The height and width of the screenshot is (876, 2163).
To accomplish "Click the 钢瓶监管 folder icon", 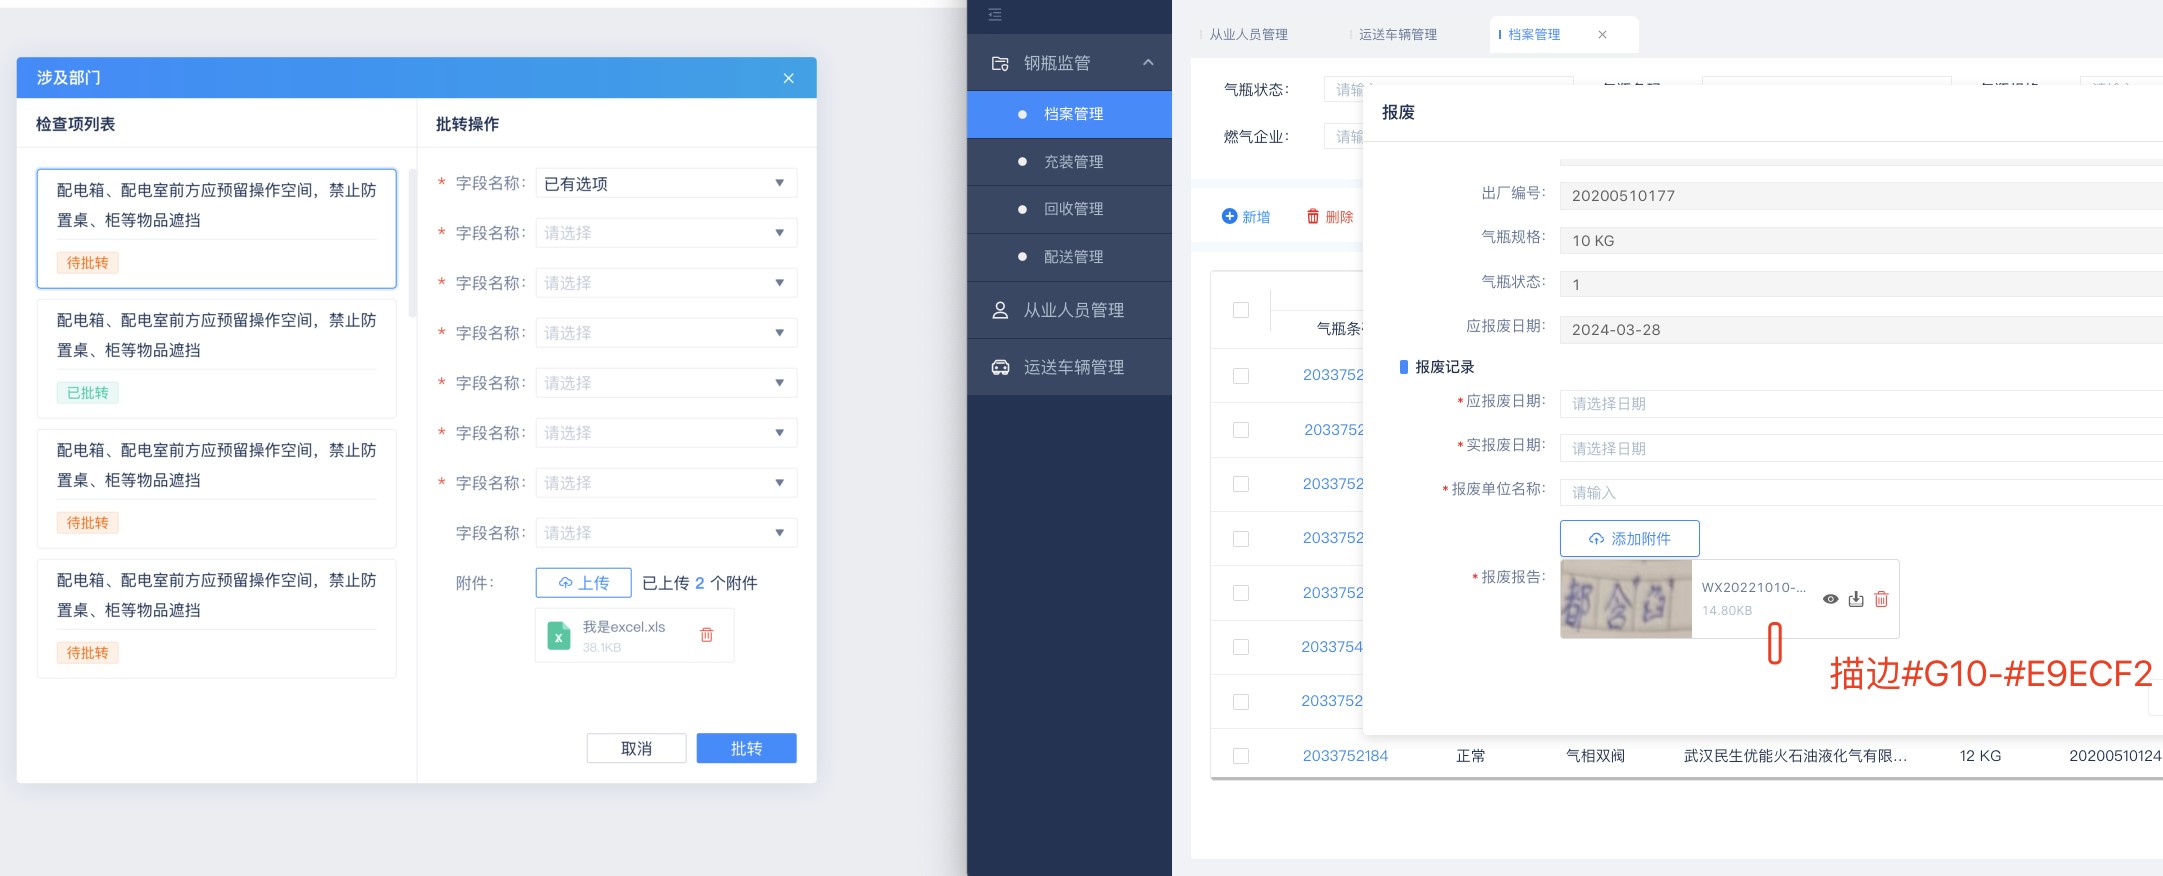I will tap(1000, 63).
